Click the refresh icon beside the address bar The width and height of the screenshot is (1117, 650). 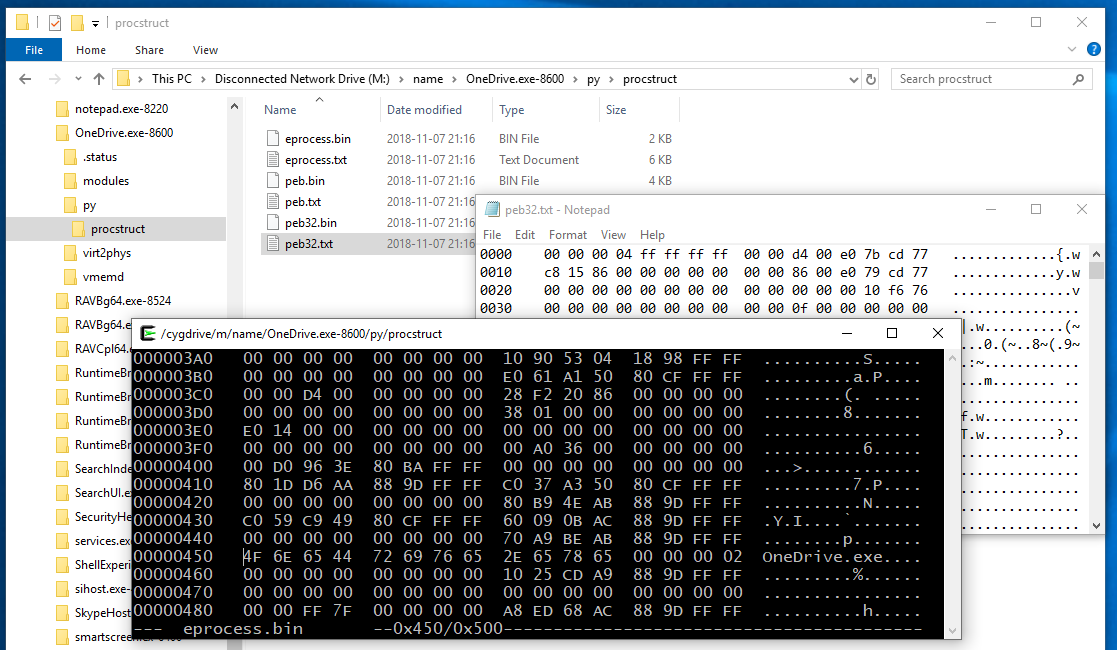coord(869,78)
